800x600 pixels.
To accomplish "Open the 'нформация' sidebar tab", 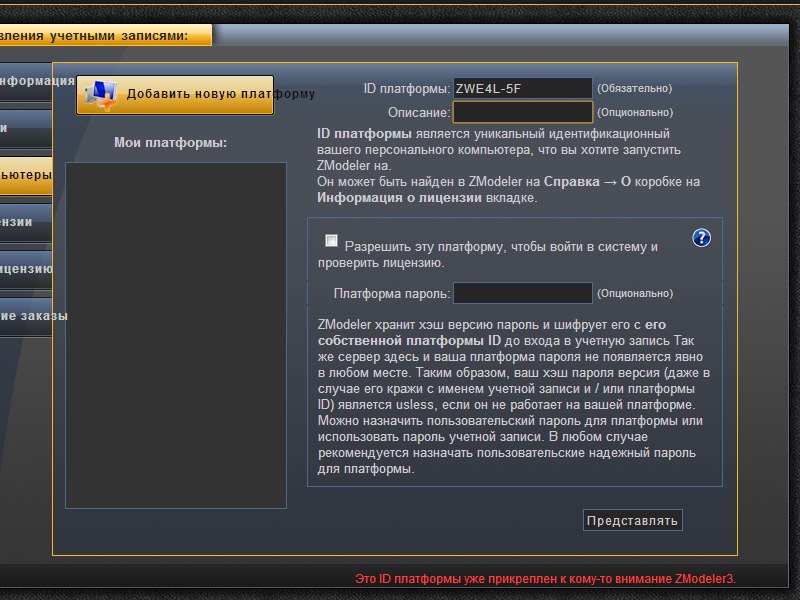I will point(26,81).
